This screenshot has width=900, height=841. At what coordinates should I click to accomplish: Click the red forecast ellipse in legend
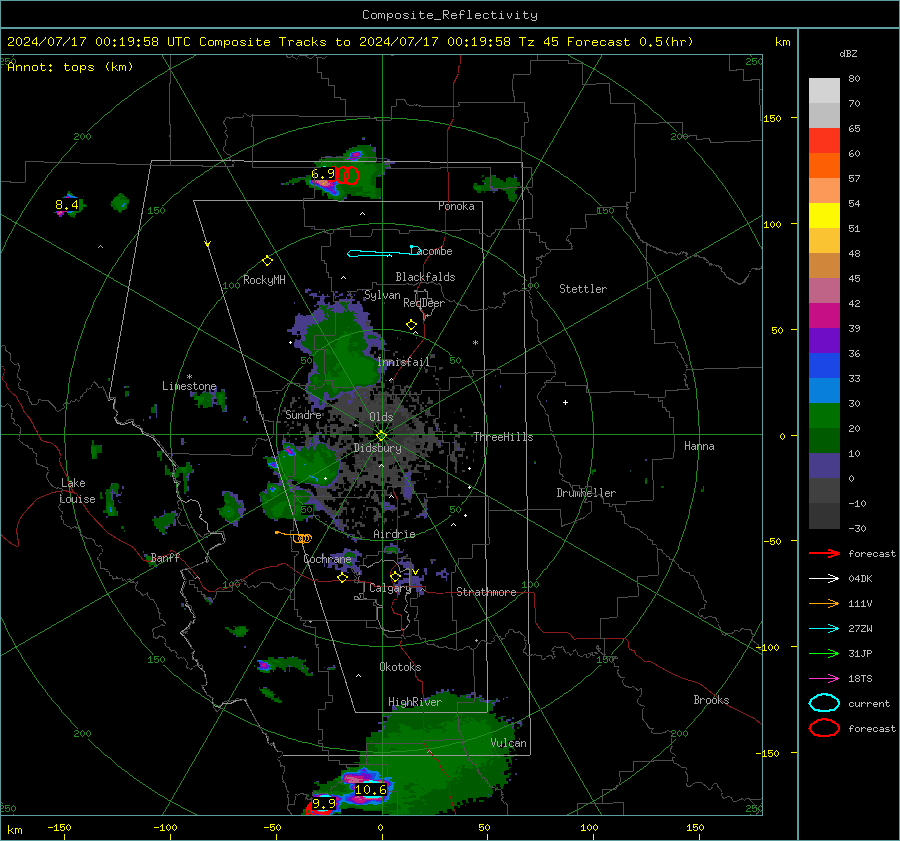click(824, 728)
